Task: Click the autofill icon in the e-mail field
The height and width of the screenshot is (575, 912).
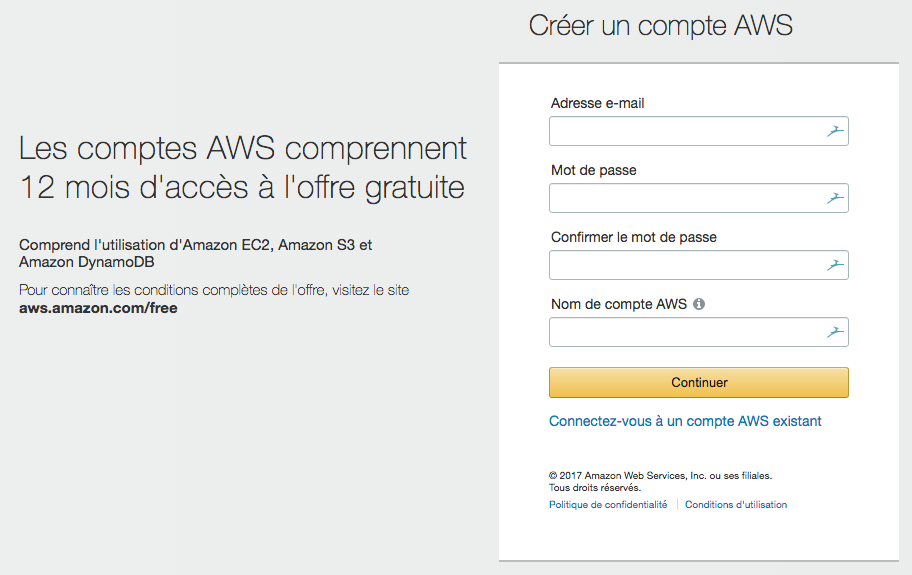Action: click(835, 131)
